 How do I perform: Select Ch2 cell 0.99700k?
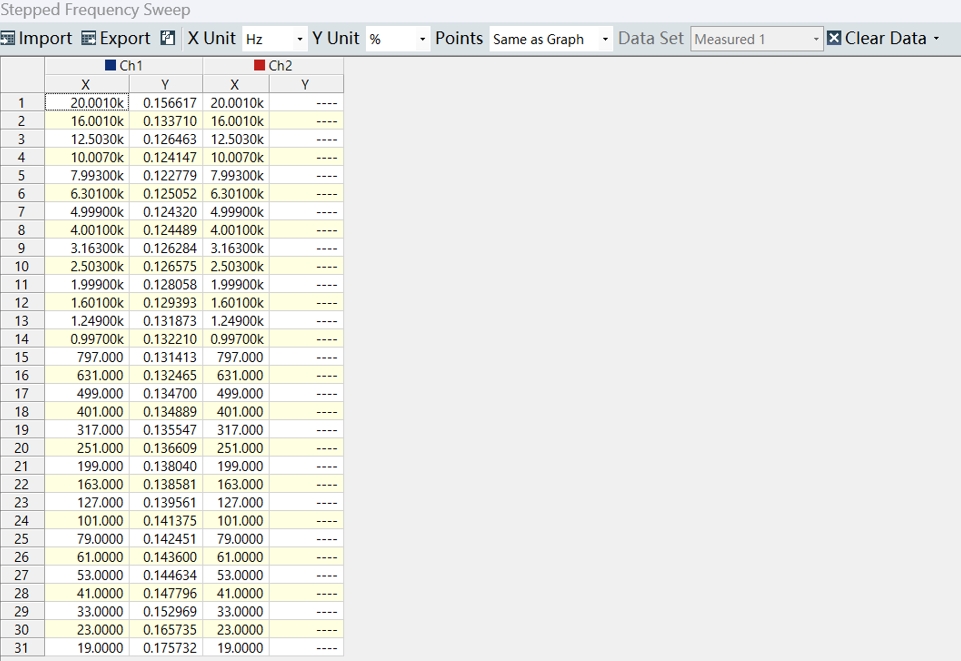pyautogui.click(x=236, y=339)
